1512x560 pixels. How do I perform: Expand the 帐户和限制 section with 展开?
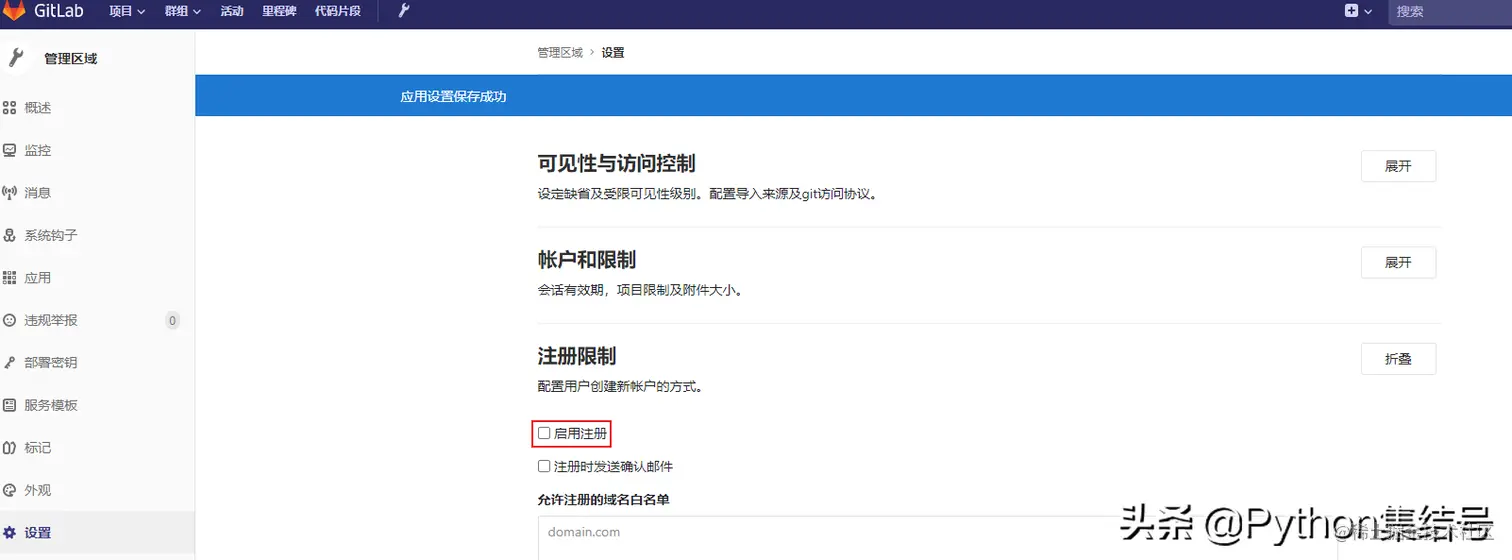click(x=1398, y=262)
